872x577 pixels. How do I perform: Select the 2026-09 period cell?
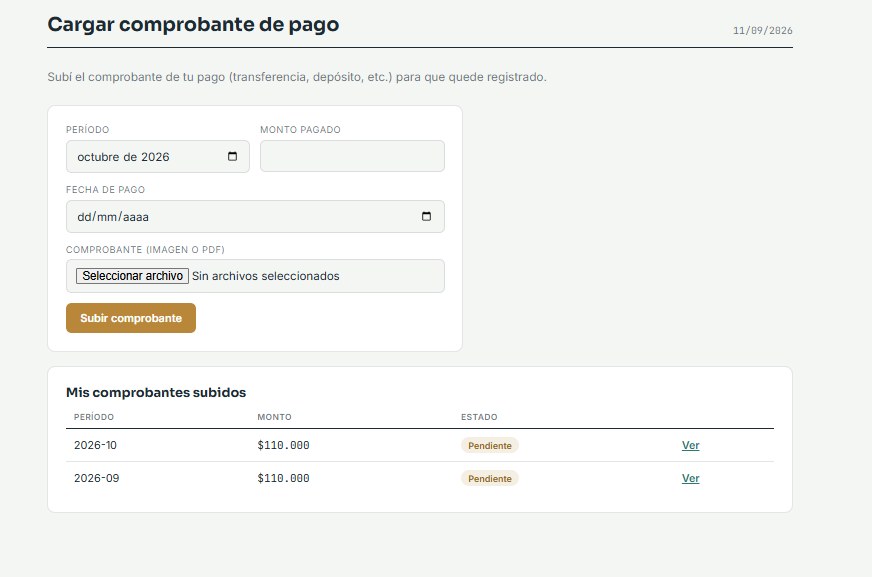(96, 478)
